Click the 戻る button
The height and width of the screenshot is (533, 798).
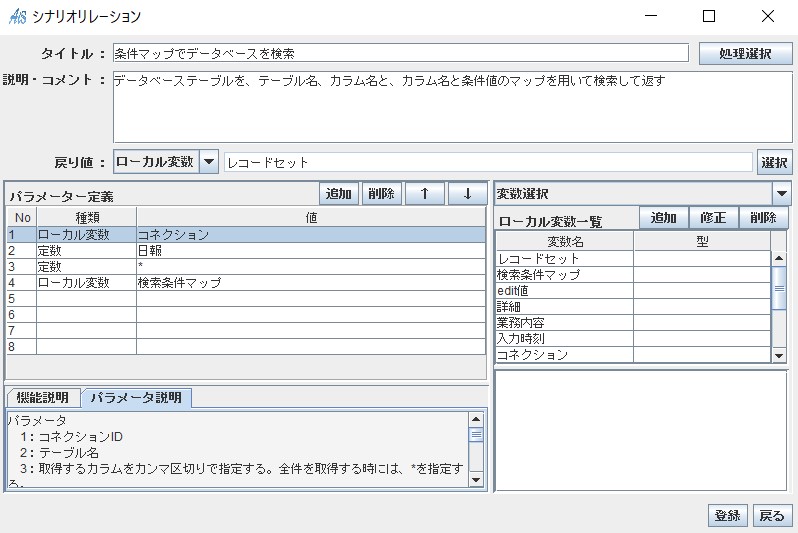(772, 515)
